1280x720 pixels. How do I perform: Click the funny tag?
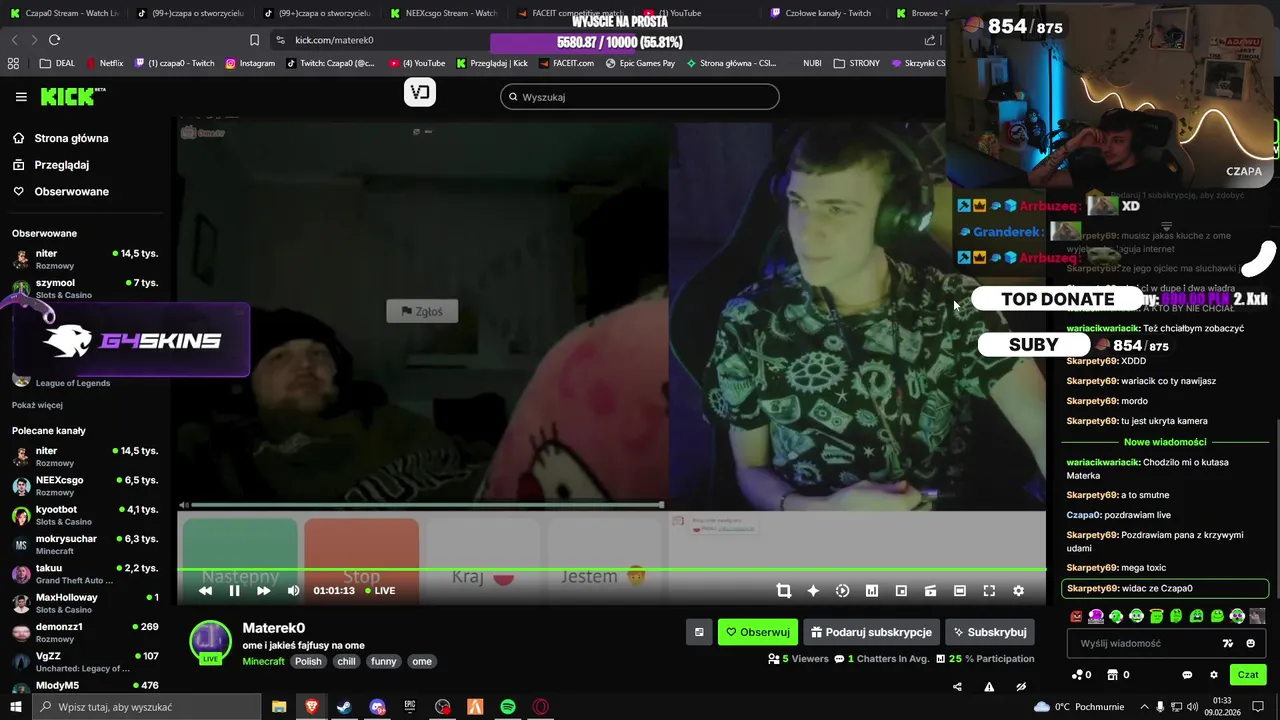click(384, 661)
